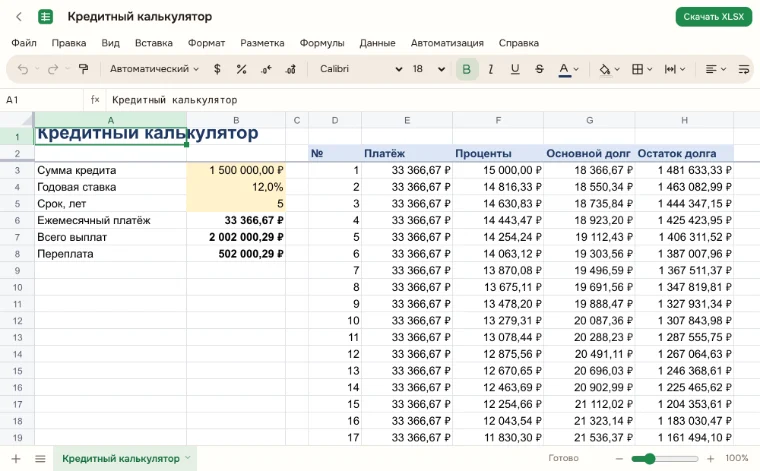Select row 7 header

pos(17,237)
